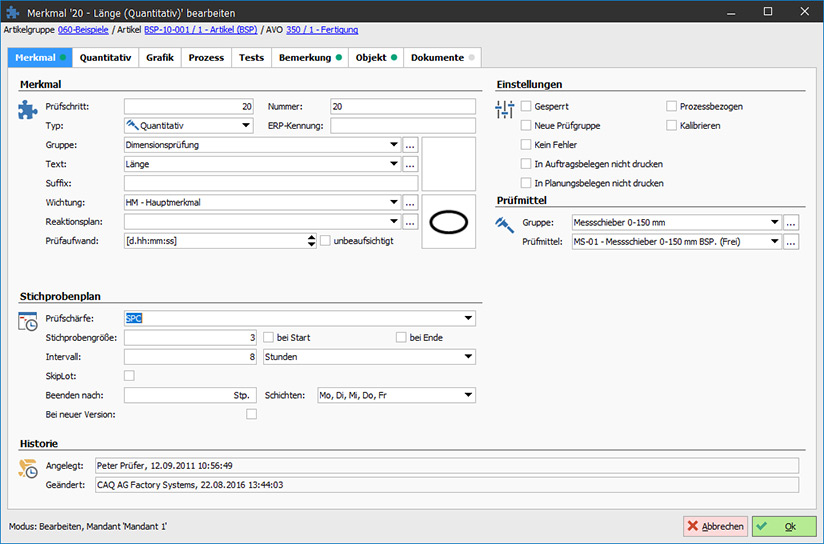Click the Suffix input field

click(271, 183)
